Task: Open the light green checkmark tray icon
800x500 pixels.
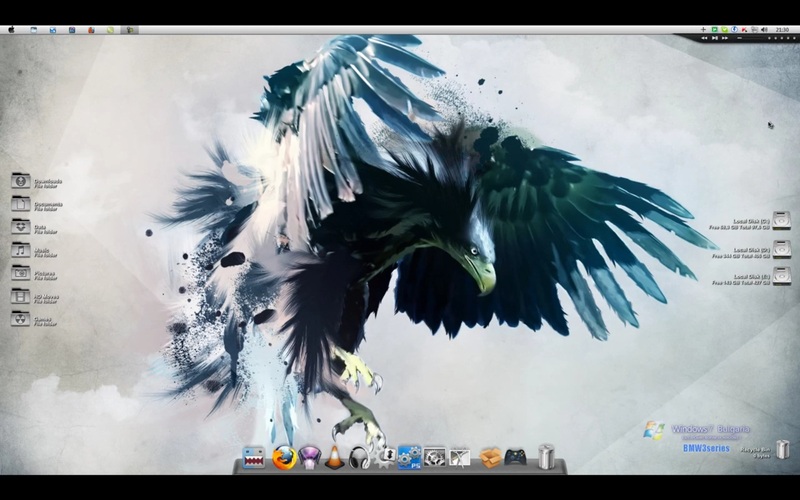Action: (x=724, y=30)
